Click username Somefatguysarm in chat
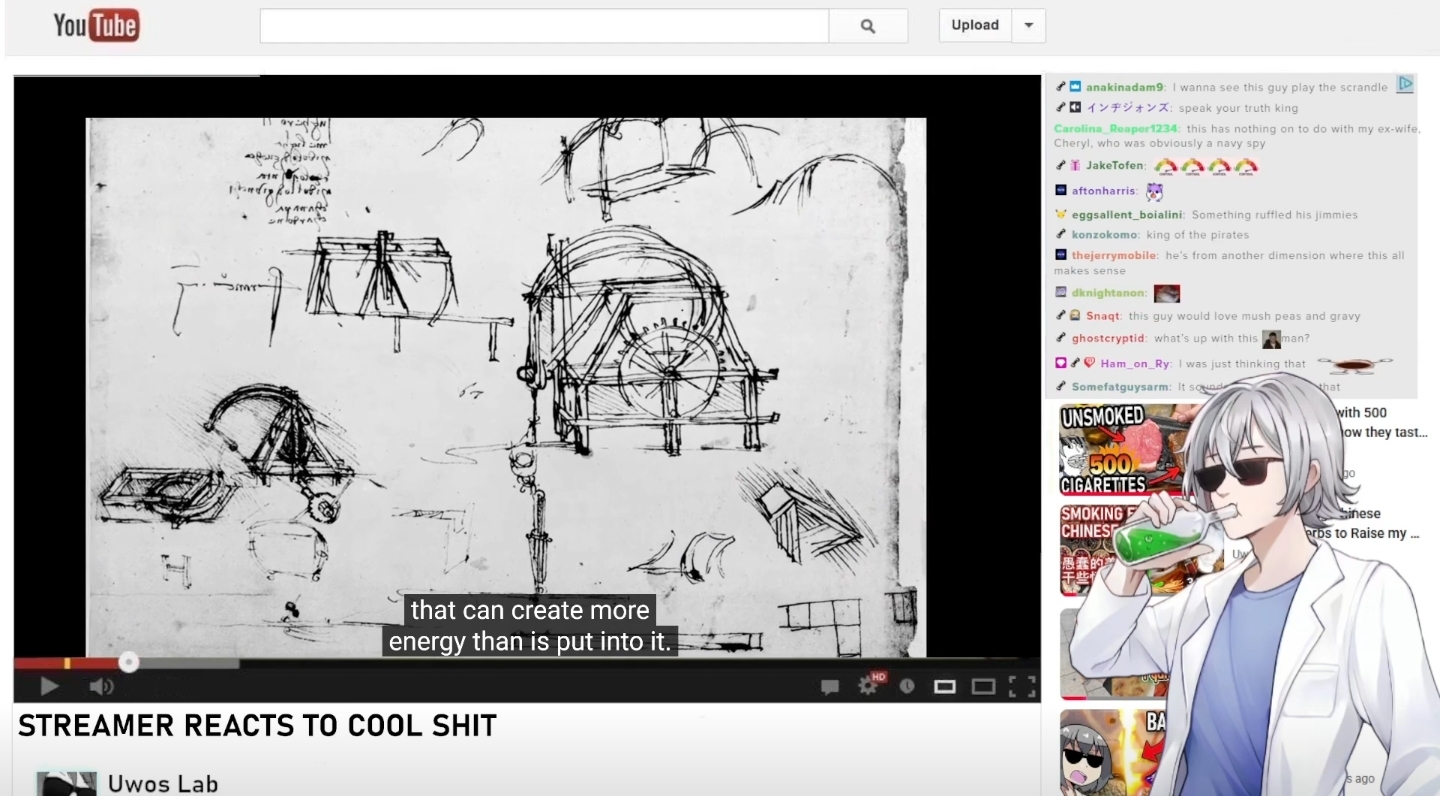 [x=1120, y=387]
